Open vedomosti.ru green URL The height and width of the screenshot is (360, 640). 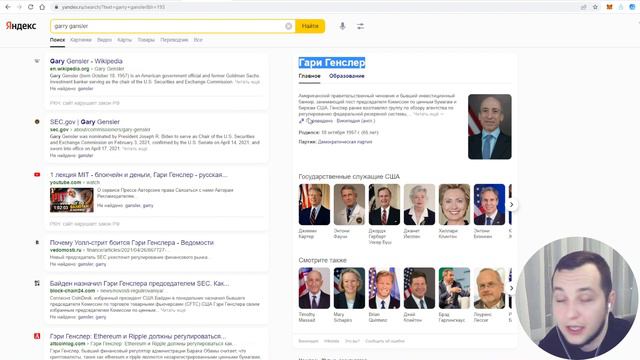(66, 250)
